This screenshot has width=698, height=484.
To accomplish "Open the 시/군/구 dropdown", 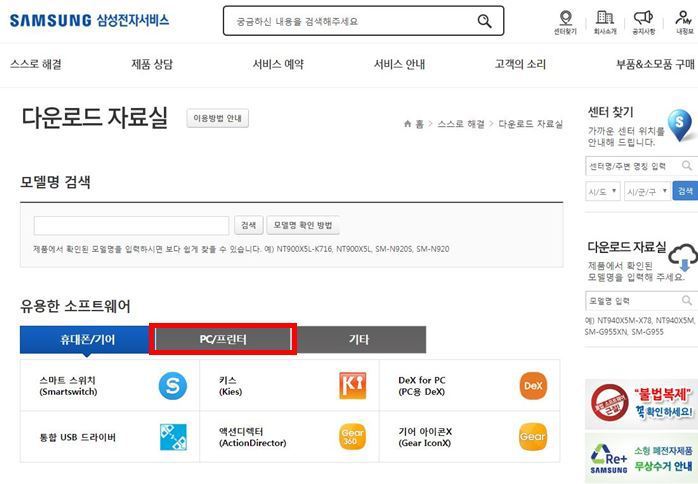I will (x=647, y=191).
